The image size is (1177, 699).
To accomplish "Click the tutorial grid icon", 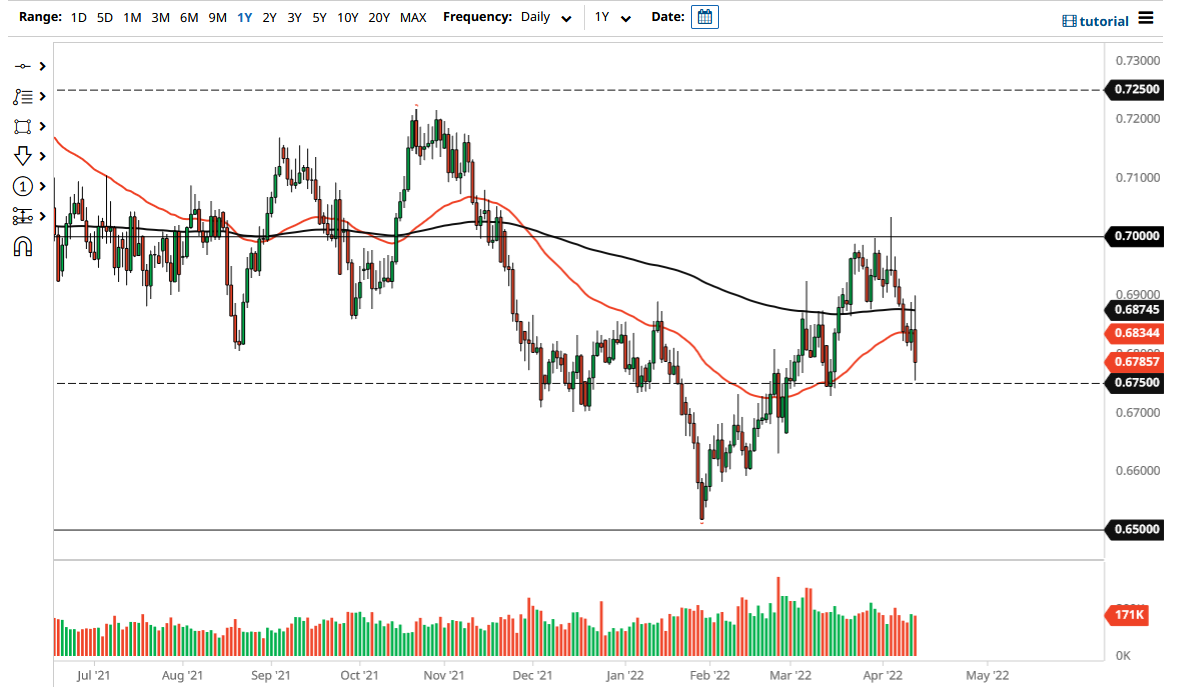I will pos(1070,20).
